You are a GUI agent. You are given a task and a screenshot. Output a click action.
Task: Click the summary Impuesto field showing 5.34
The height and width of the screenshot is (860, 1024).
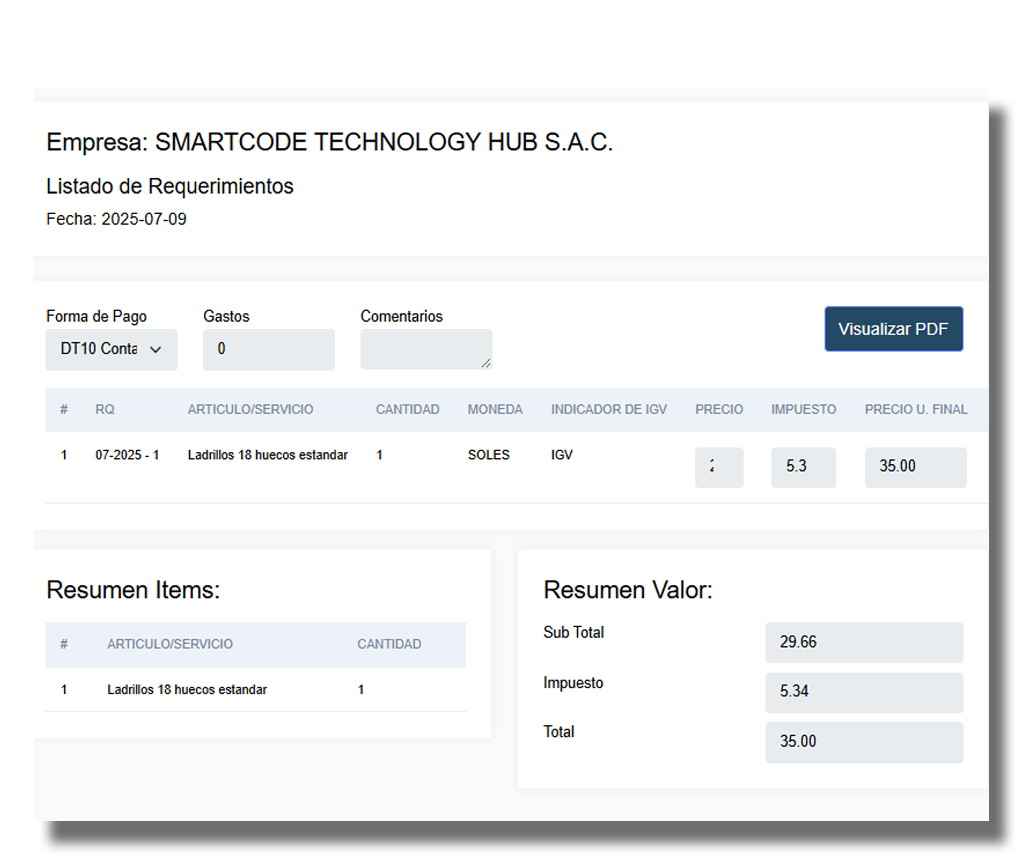[863, 692]
